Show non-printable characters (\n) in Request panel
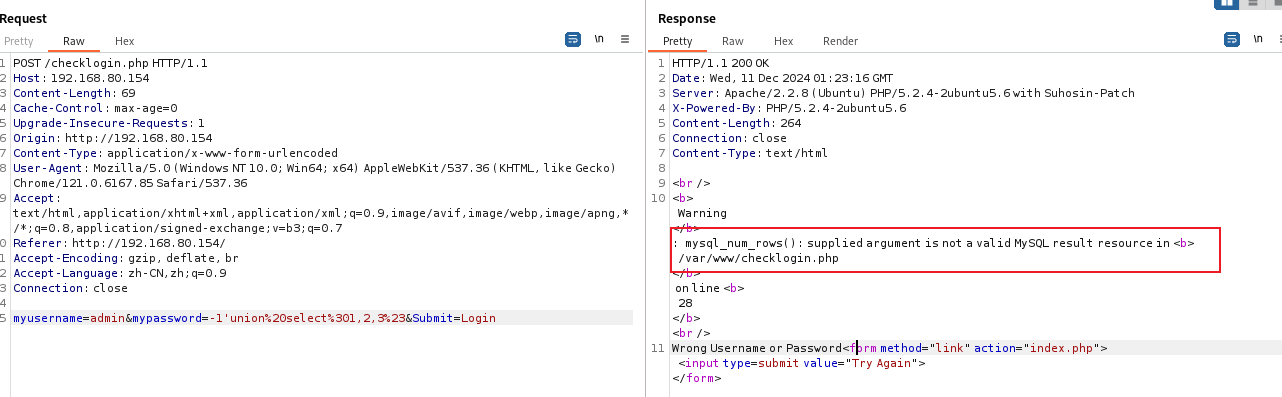 (x=599, y=39)
